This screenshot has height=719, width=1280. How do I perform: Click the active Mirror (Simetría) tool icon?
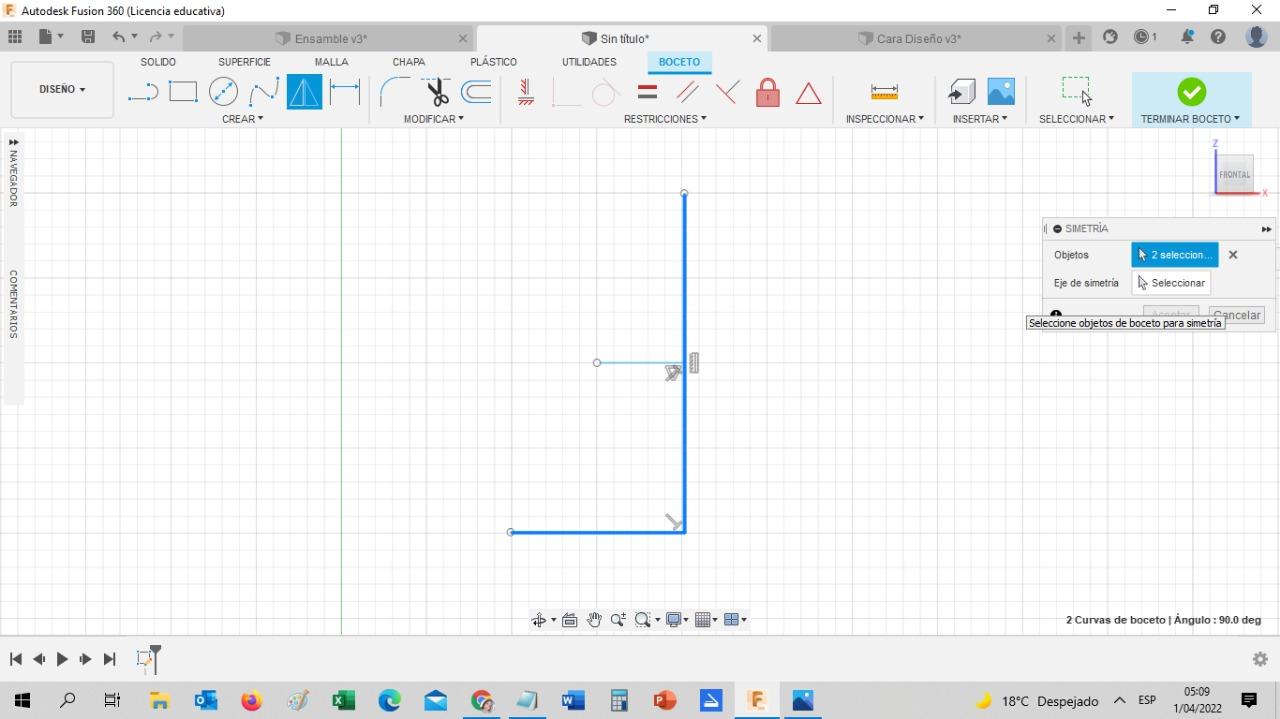click(304, 92)
